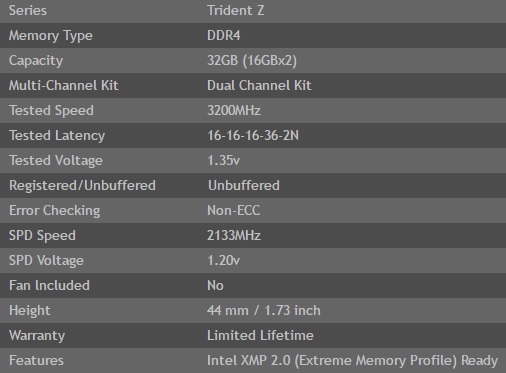This screenshot has height=373, width=506.
Task: Select the Multi-Channel Kit label
Action: point(63,86)
